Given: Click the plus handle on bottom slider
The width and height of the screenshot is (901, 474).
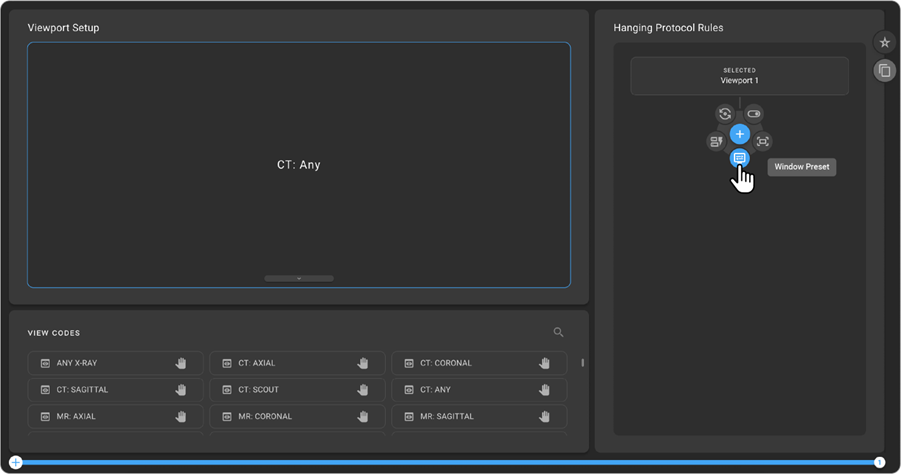Looking at the screenshot, I should click(x=16, y=463).
